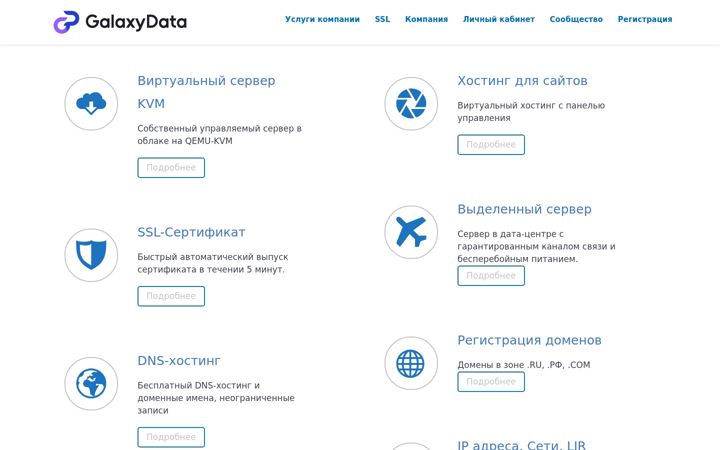The width and height of the screenshot is (720, 450).
Task: Click the airplane icon for Выделенный сервер
Action: [x=411, y=232]
